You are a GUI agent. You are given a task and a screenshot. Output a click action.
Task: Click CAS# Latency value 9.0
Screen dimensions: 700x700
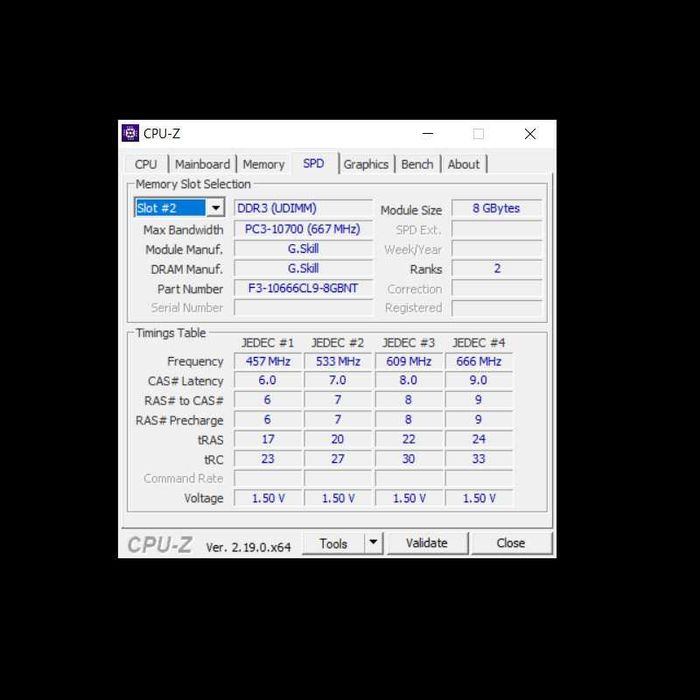(x=479, y=380)
